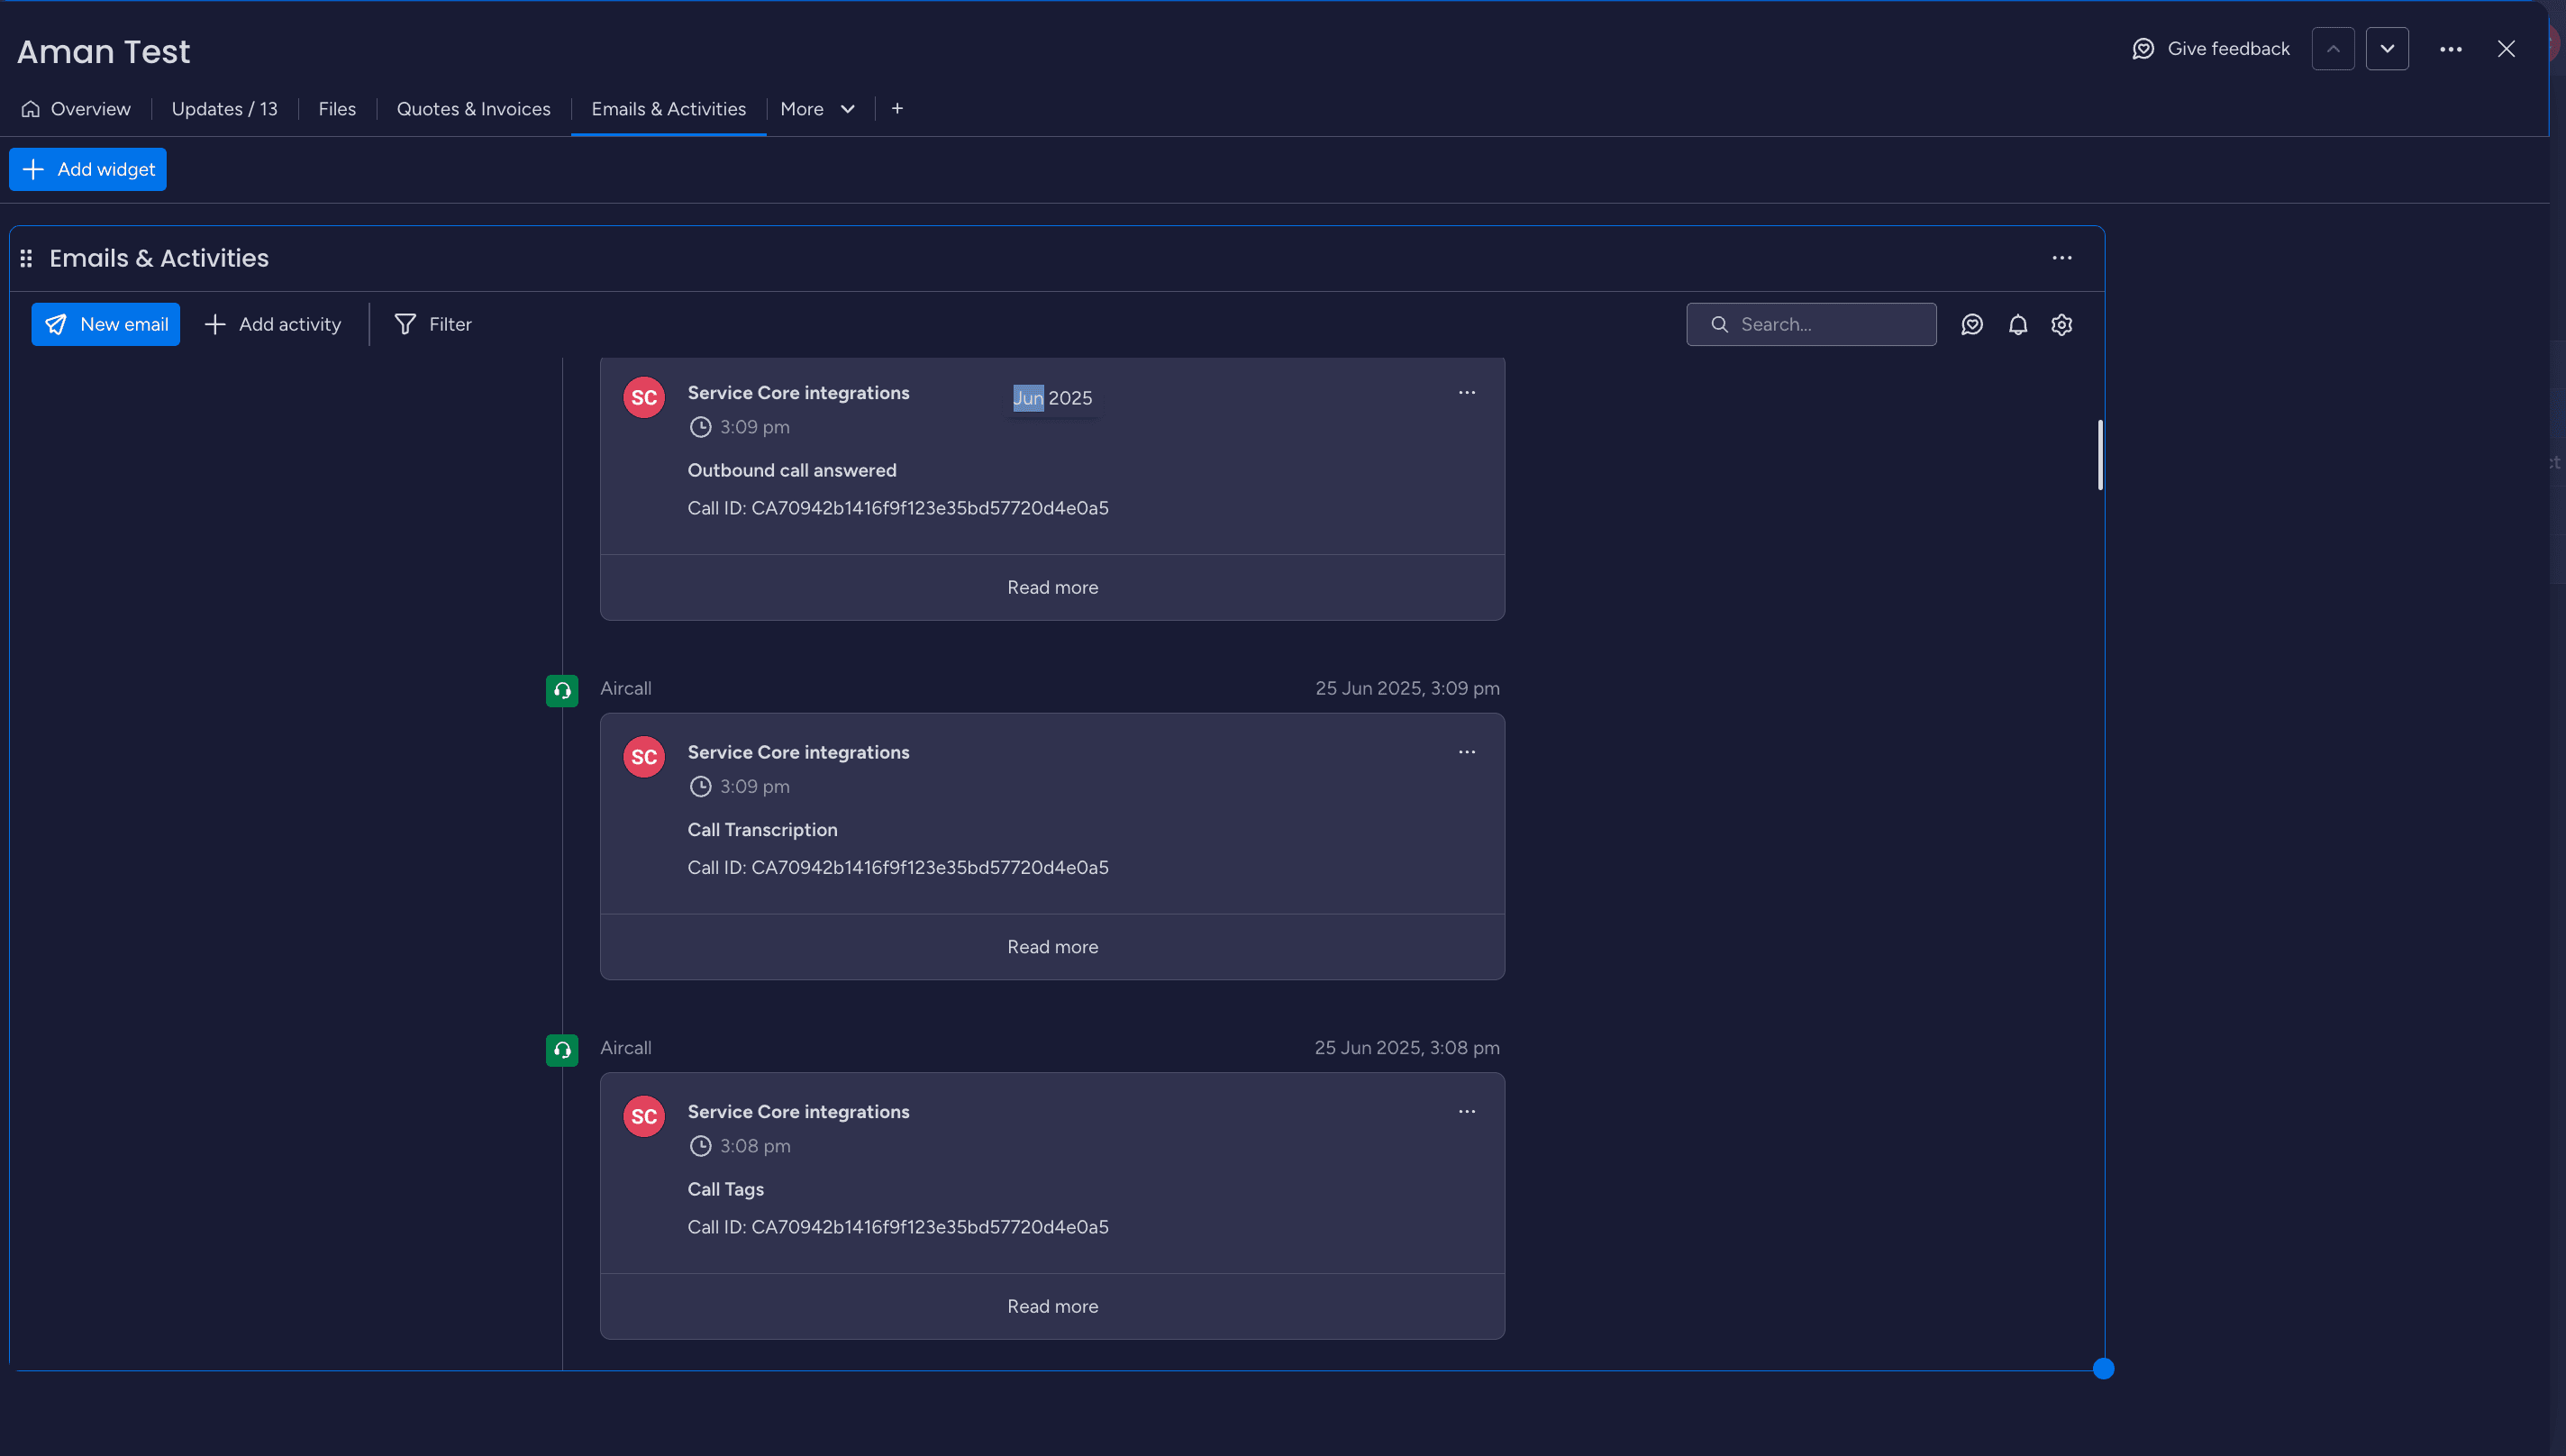
Task: Open options menu on Outbound call answered entry
Action: 1467,392
